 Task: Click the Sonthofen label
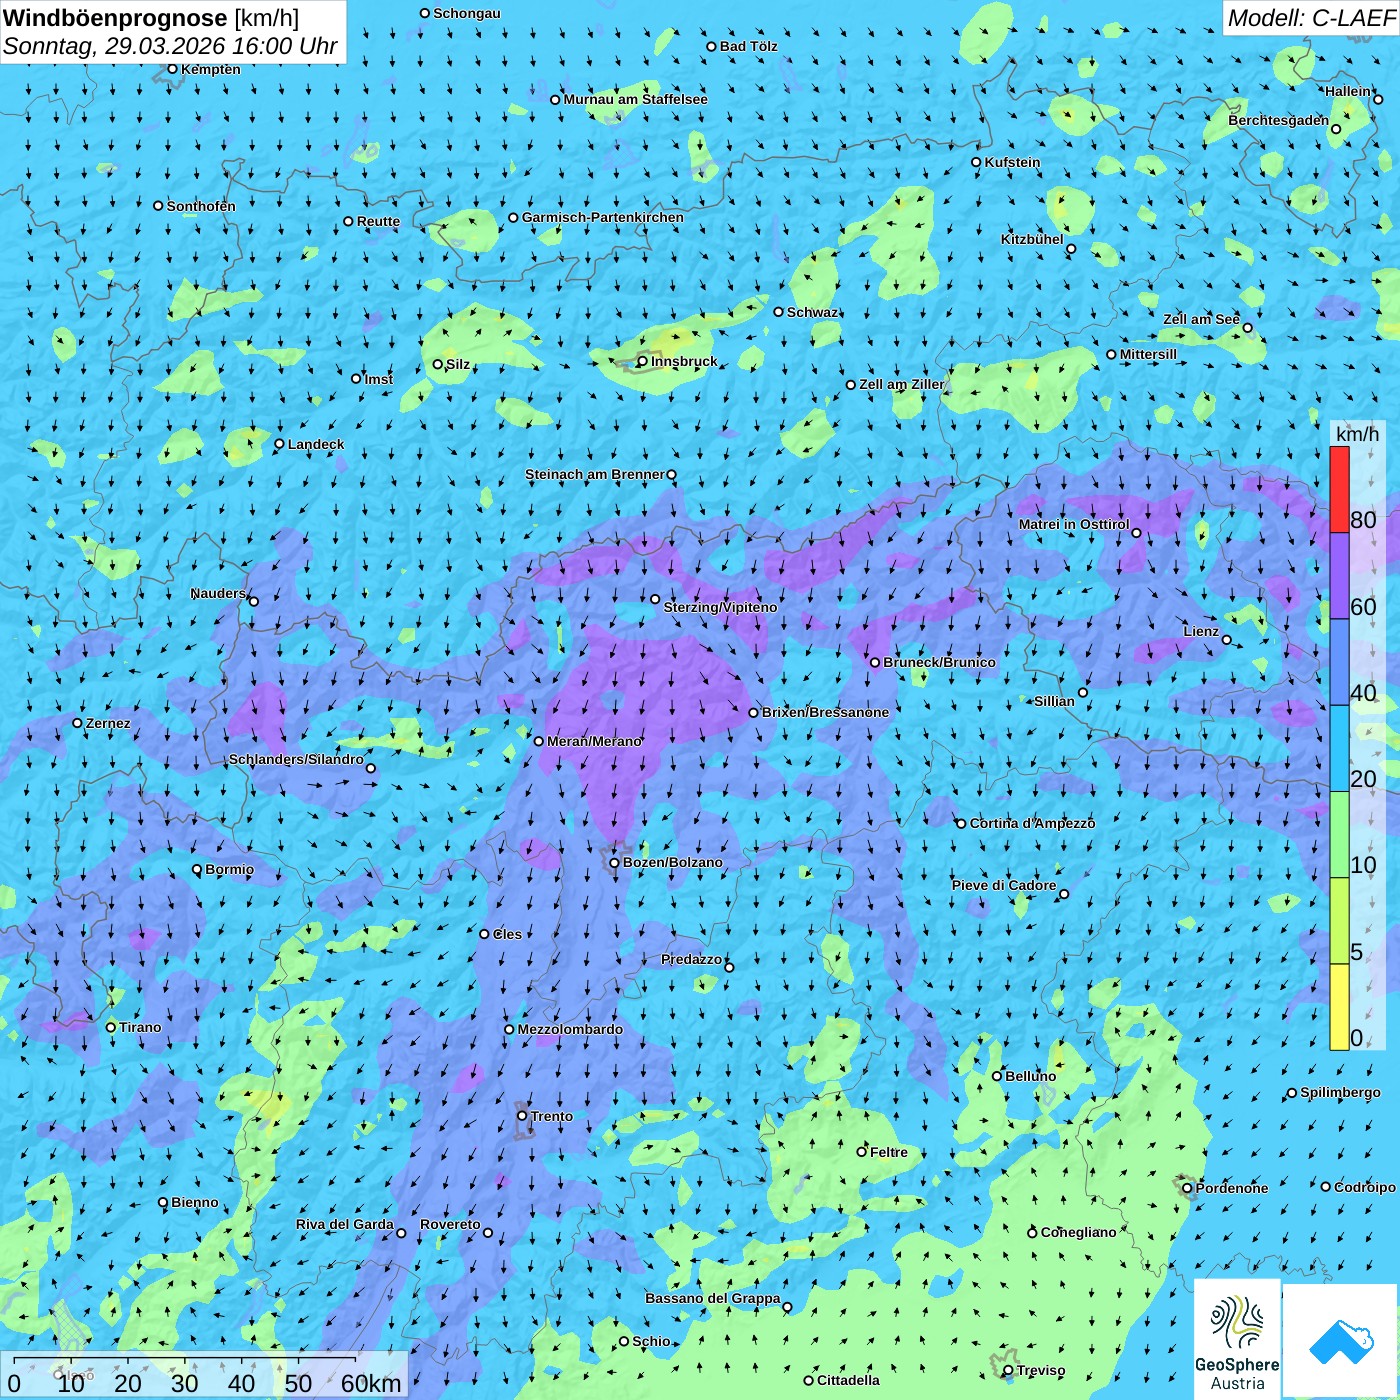(x=201, y=206)
